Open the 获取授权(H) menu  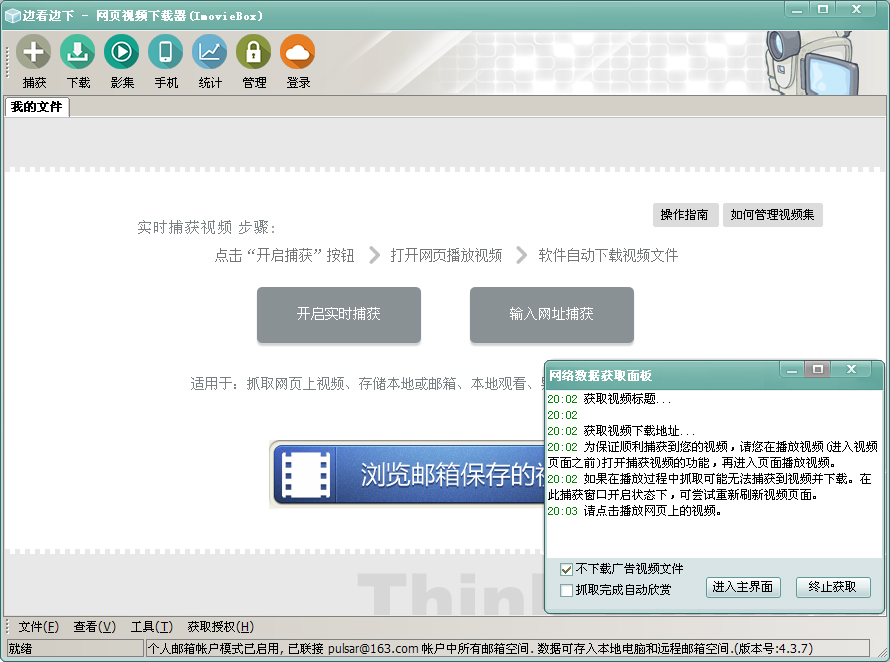click(x=220, y=627)
